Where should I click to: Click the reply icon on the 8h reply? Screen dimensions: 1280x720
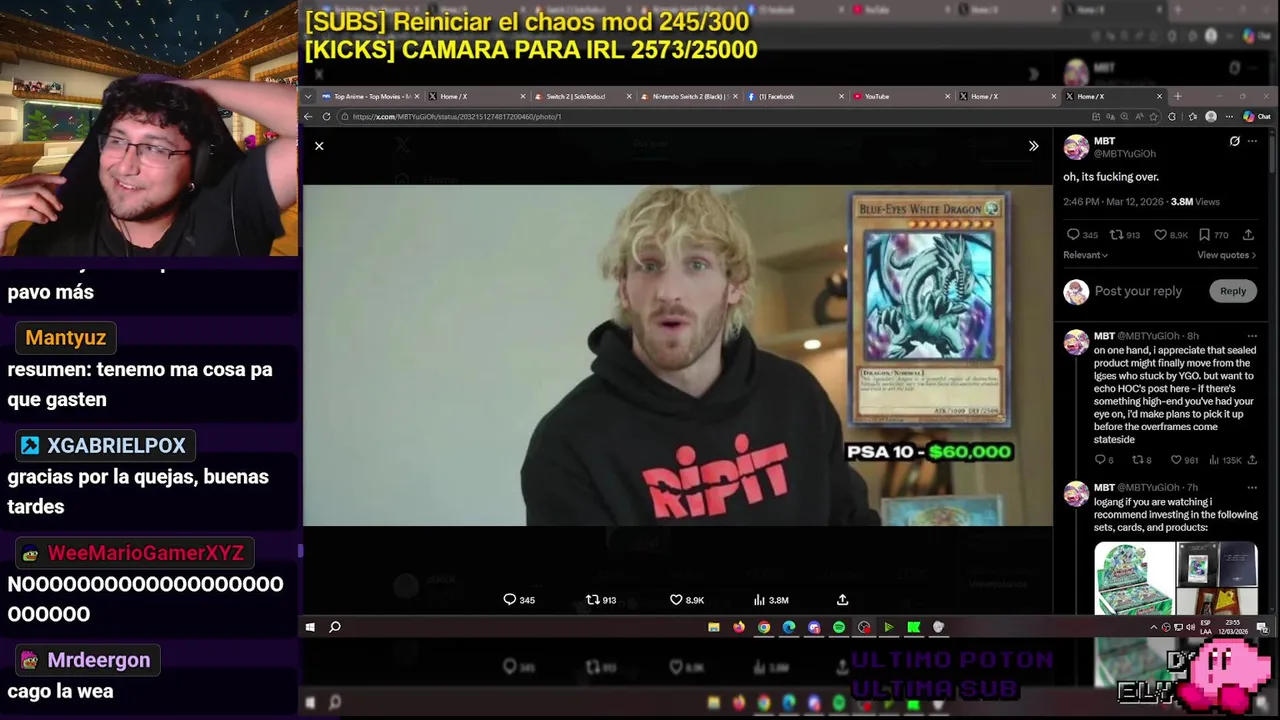1099,460
